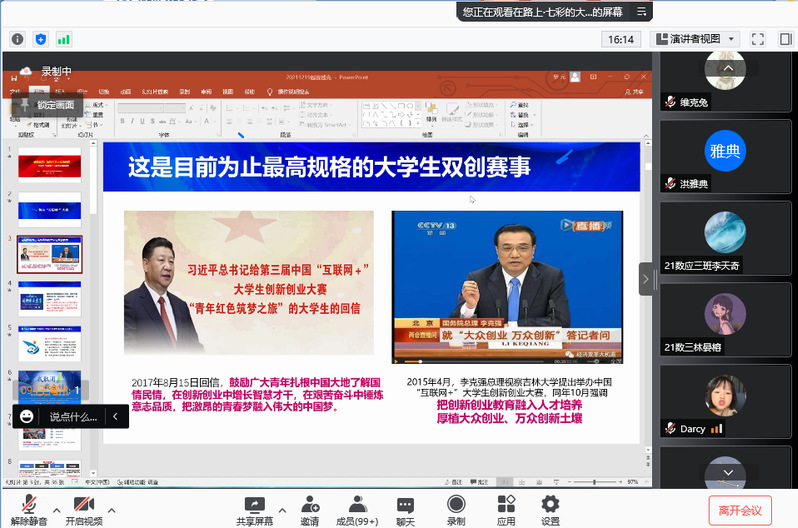Open the 应用 apps panel

click(506, 510)
